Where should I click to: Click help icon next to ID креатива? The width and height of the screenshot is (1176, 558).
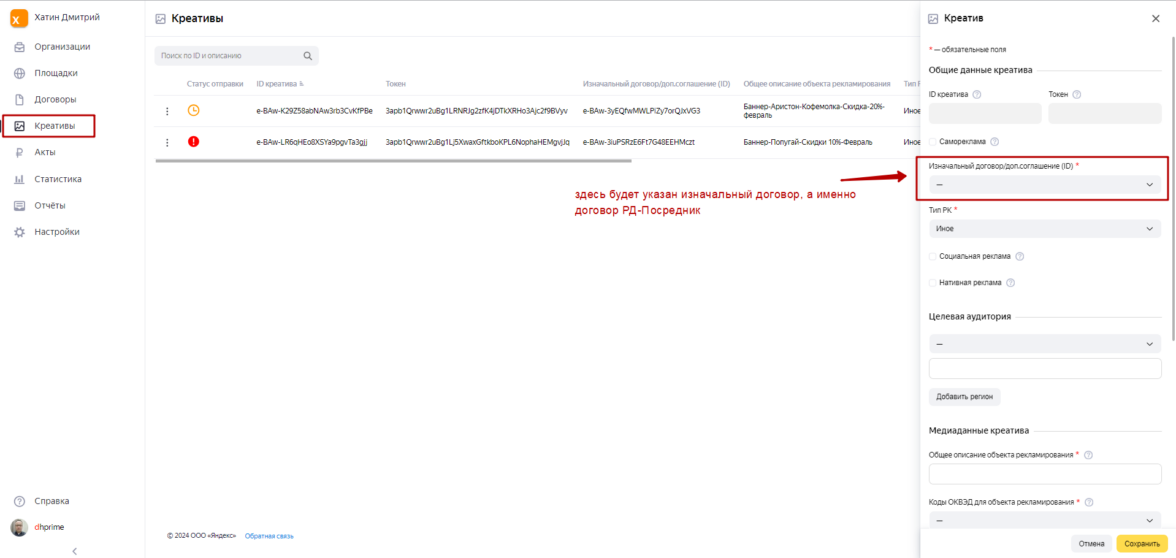click(976, 94)
